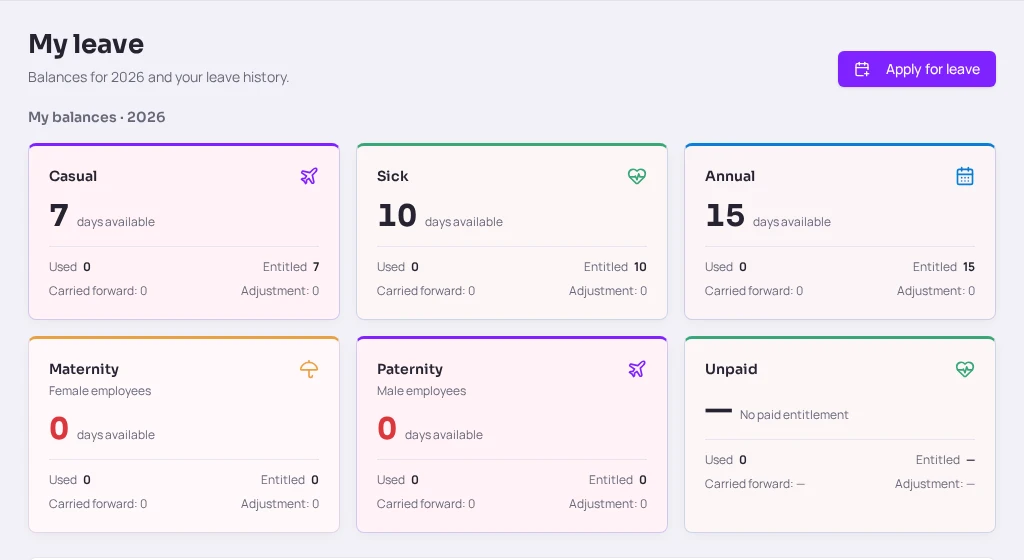Screen dimensions: 1024x560
Task: Click the My leave page heading
Action: [86, 44]
